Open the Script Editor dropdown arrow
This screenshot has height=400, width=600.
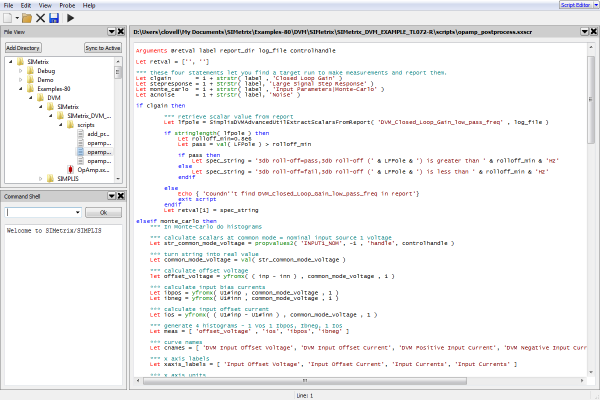595,5
